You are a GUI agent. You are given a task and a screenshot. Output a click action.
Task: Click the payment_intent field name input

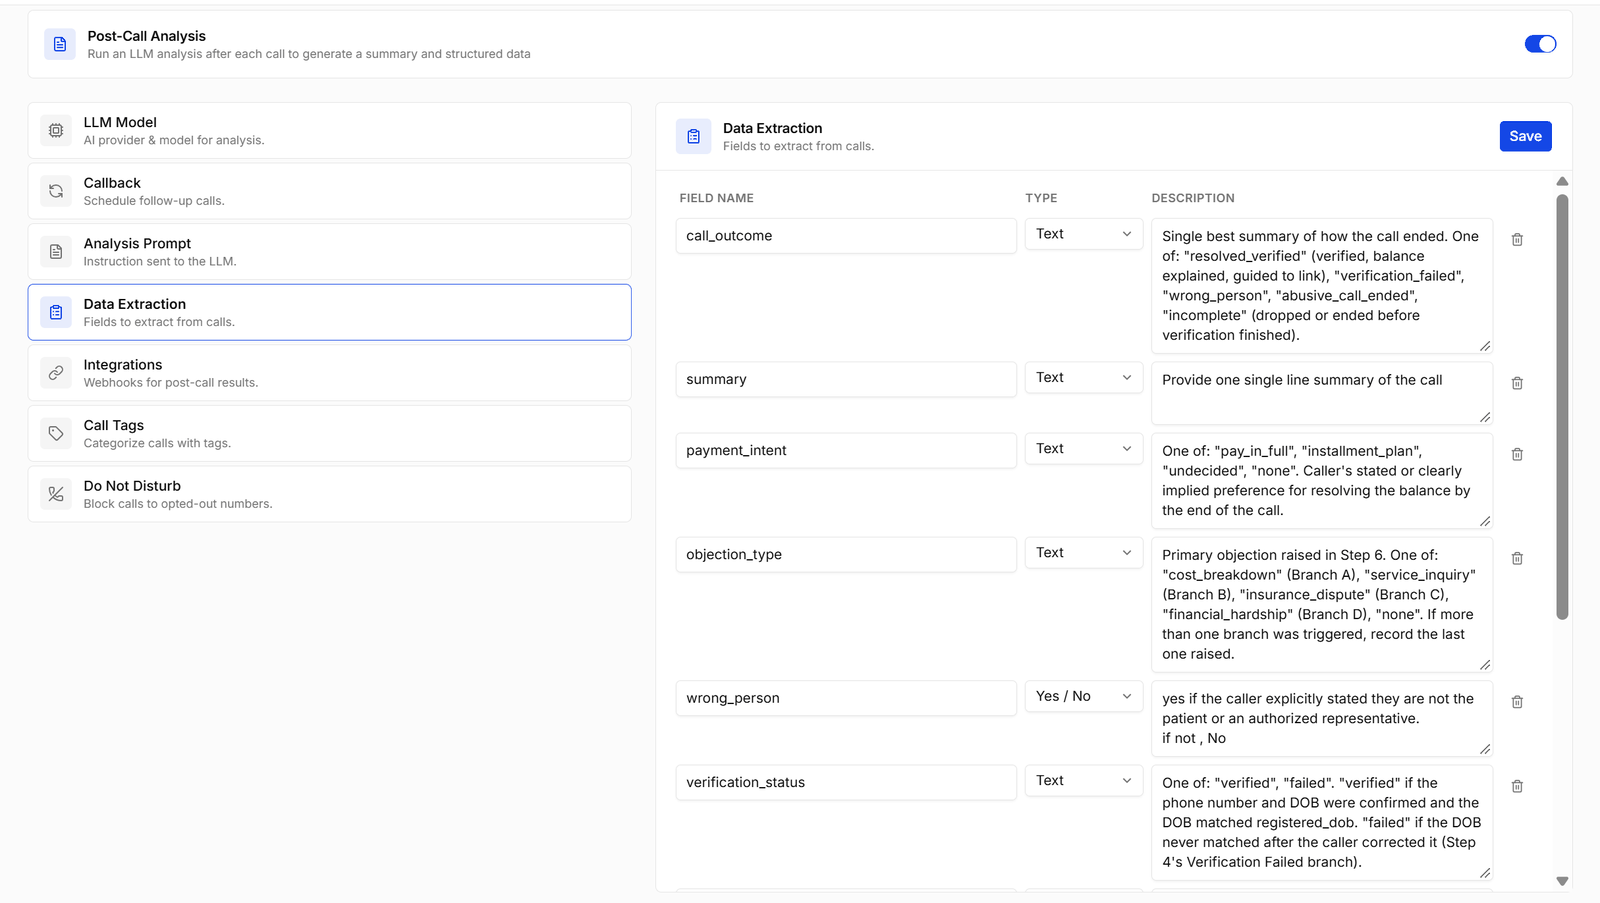click(846, 451)
